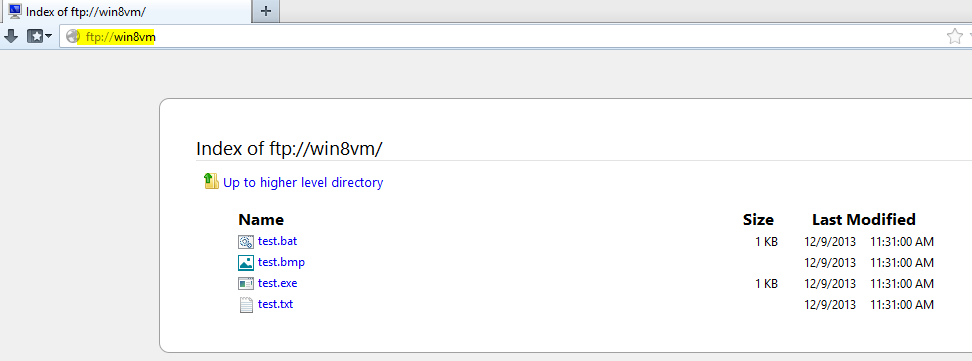Open the bookmarks star menu button
The width and height of the screenshot is (972, 361).
(x=39, y=37)
